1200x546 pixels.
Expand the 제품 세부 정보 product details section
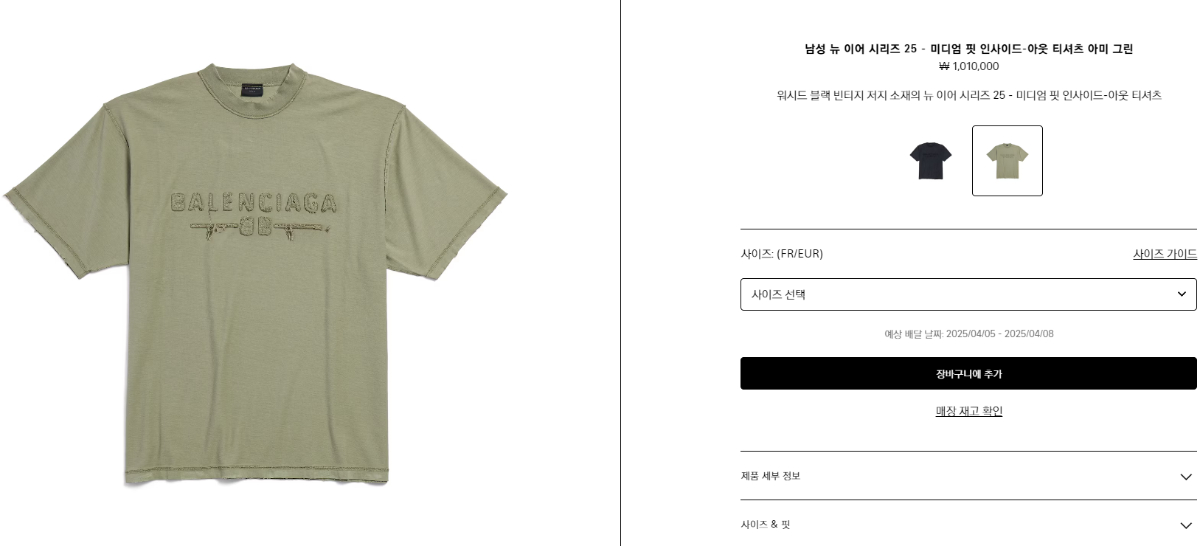pyautogui.click(x=968, y=476)
